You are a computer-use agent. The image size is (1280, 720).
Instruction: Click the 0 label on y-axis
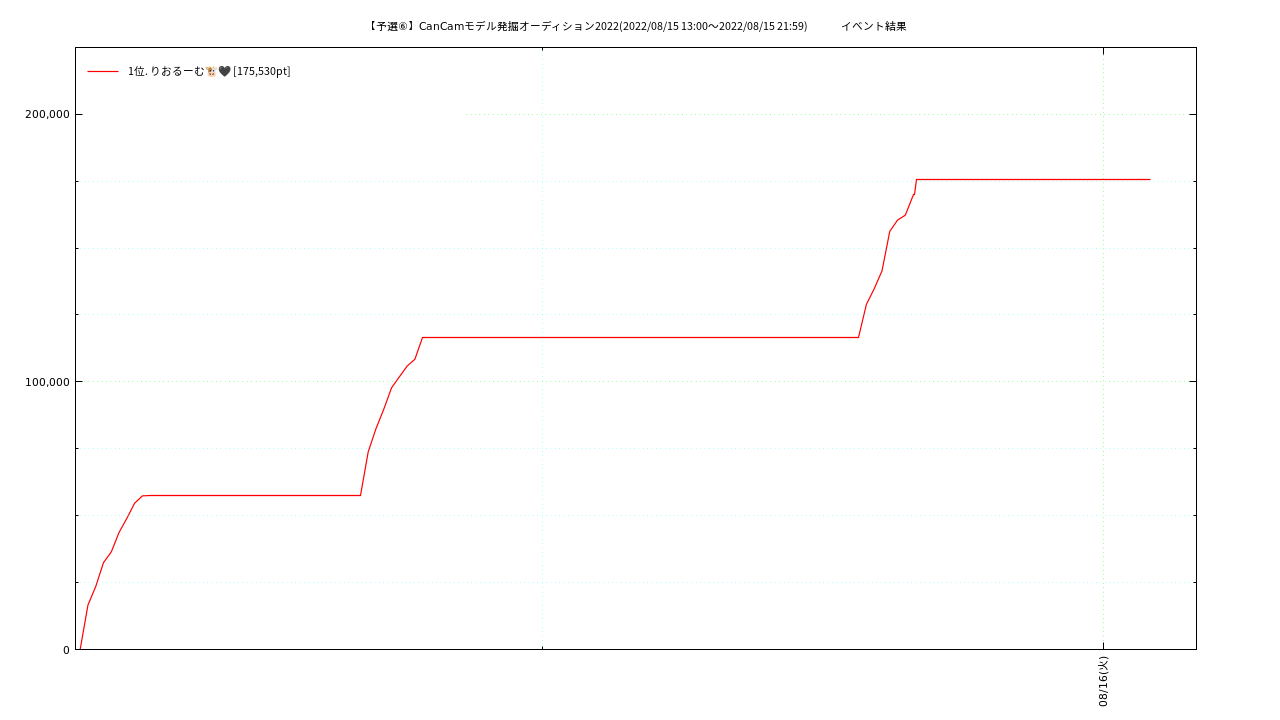pyautogui.click(x=66, y=650)
